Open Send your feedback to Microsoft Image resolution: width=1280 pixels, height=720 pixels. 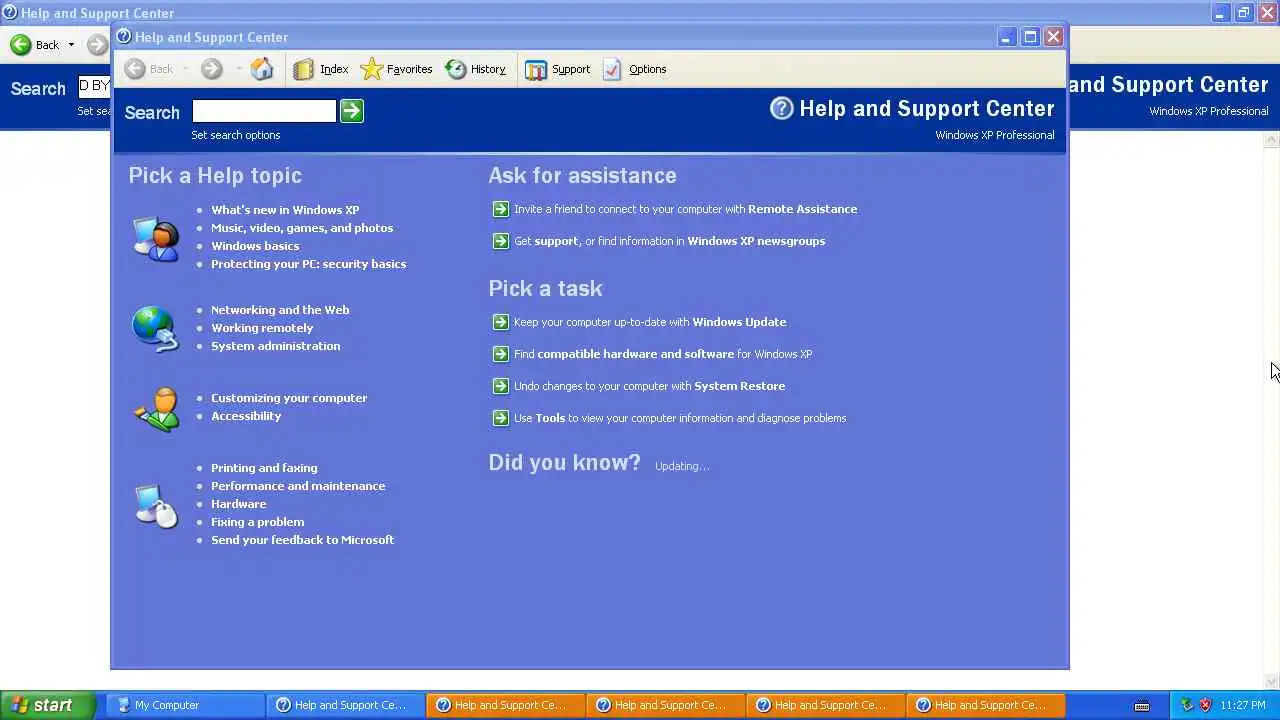302,540
